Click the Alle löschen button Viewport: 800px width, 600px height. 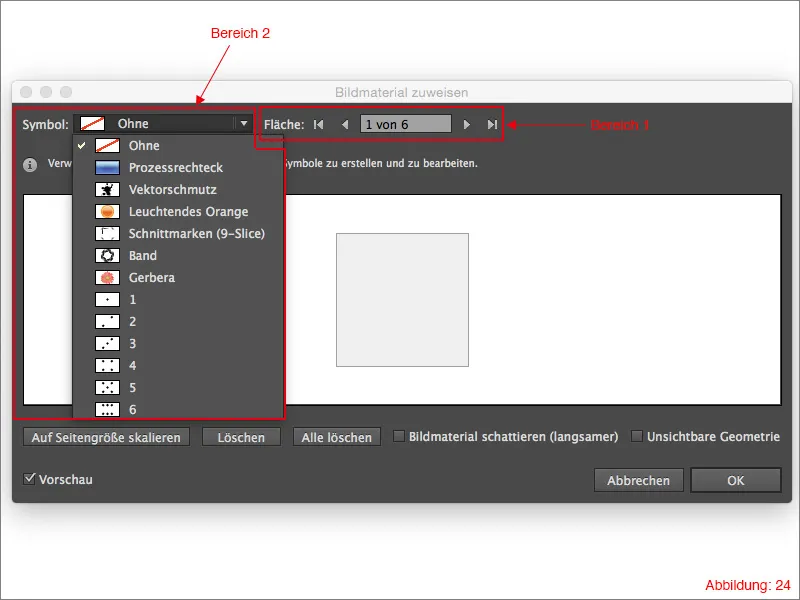(336, 437)
